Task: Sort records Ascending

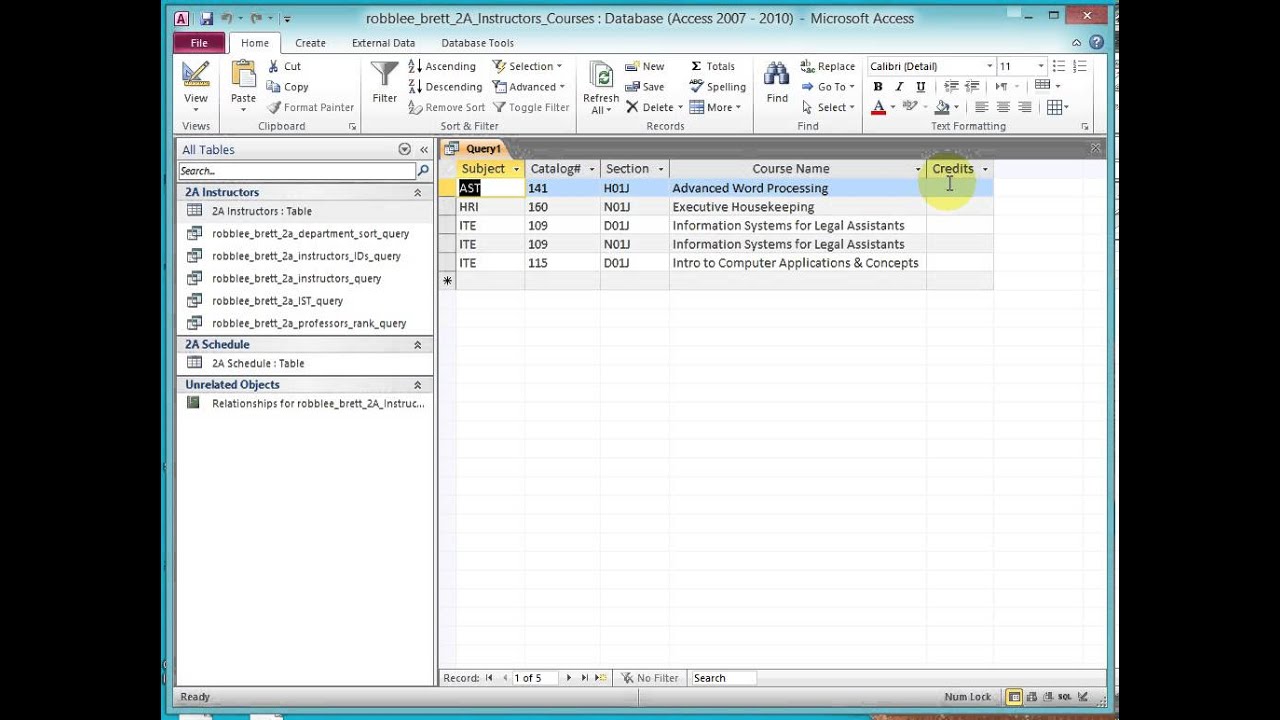Action: click(x=441, y=66)
